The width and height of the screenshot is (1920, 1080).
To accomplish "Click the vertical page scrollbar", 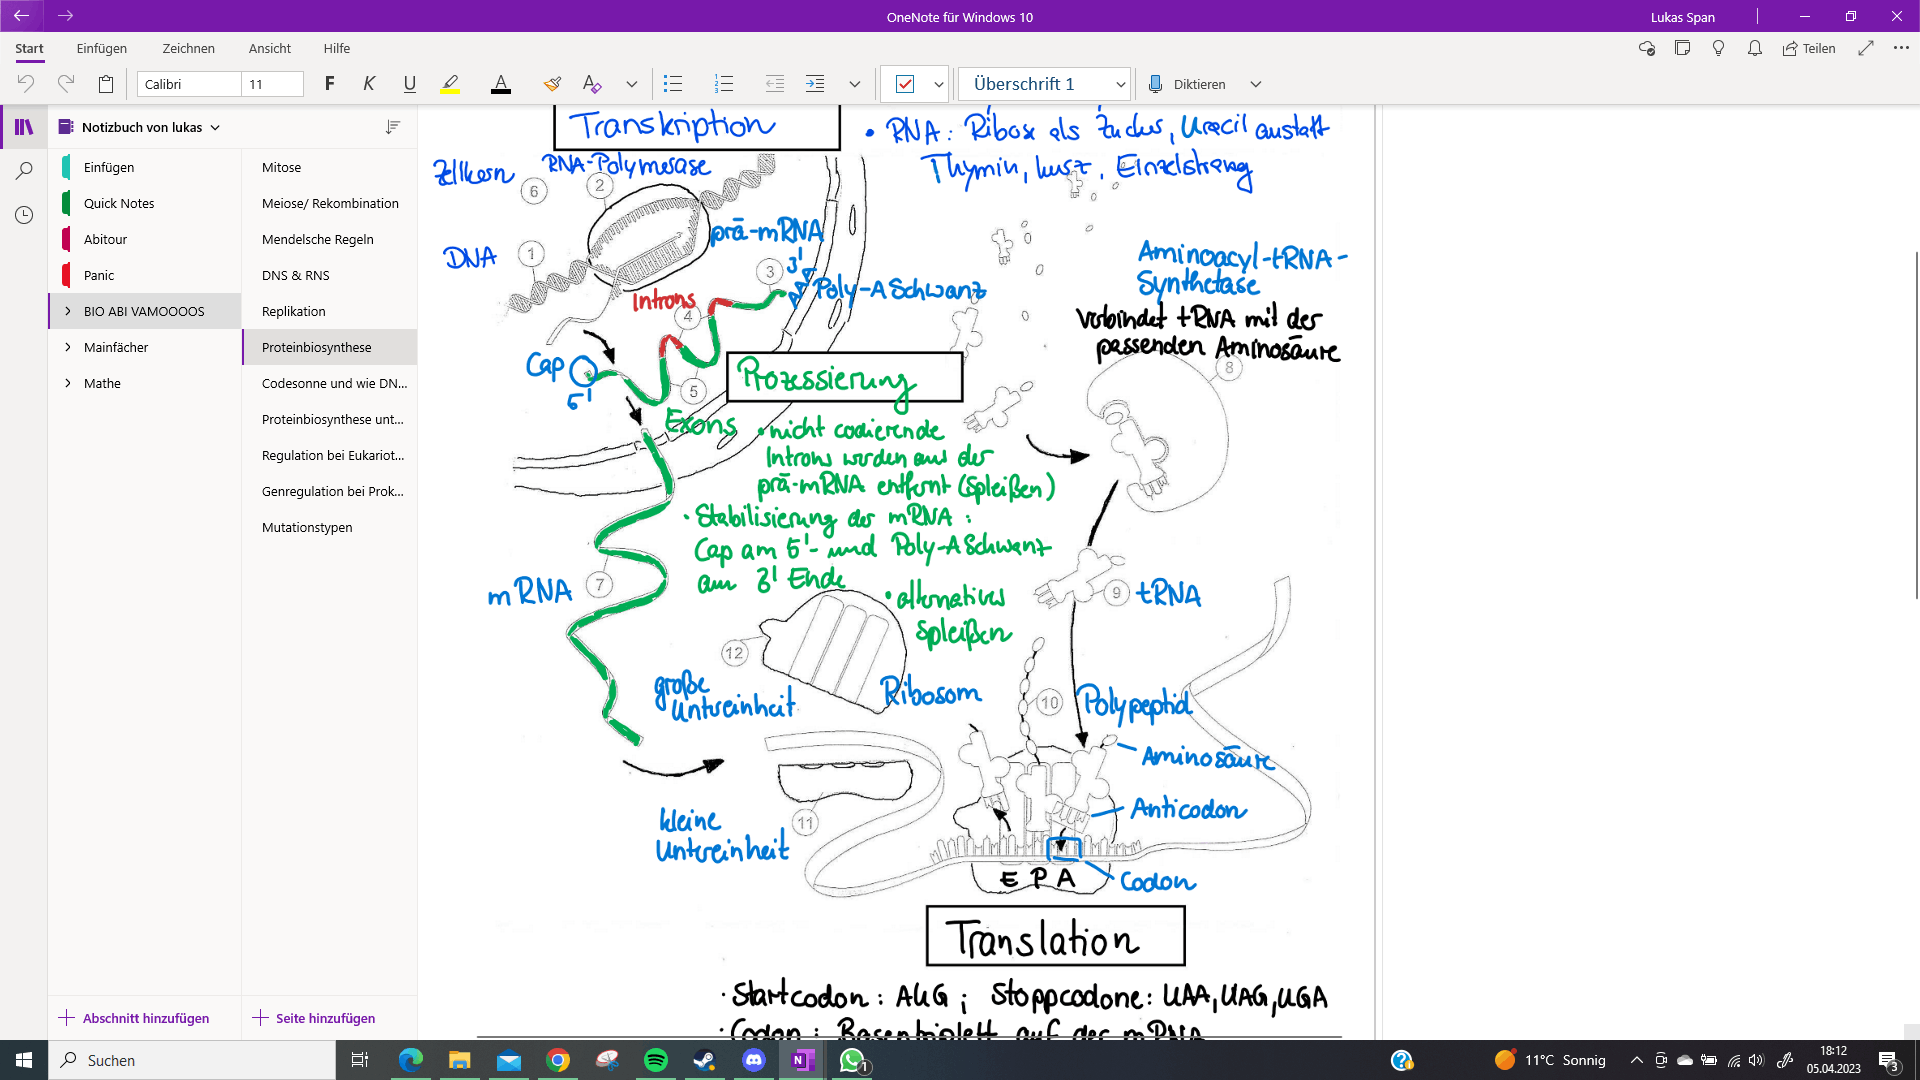I will tap(1915, 425).
